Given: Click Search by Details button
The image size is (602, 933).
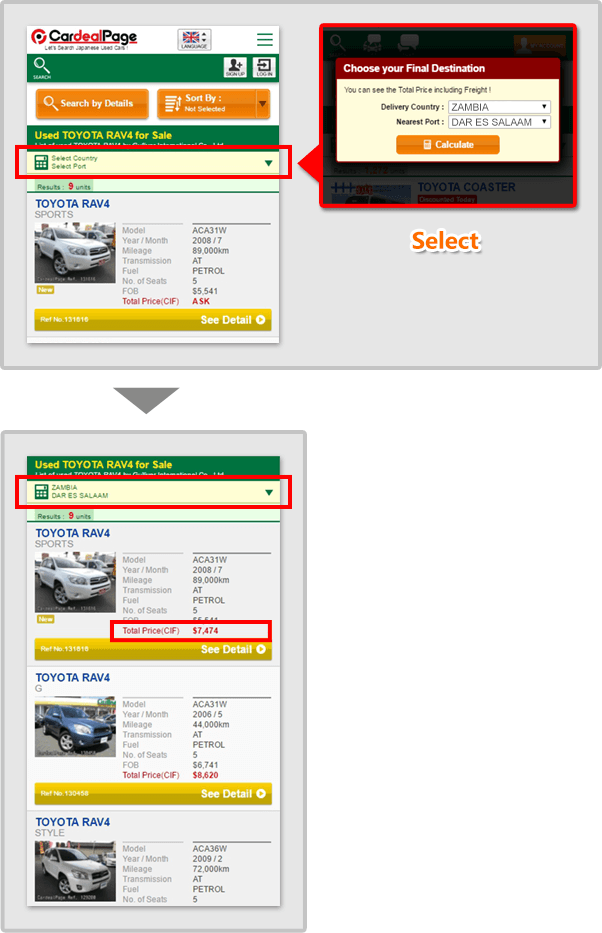Looking at the screenshot, I should click(92, 104).
